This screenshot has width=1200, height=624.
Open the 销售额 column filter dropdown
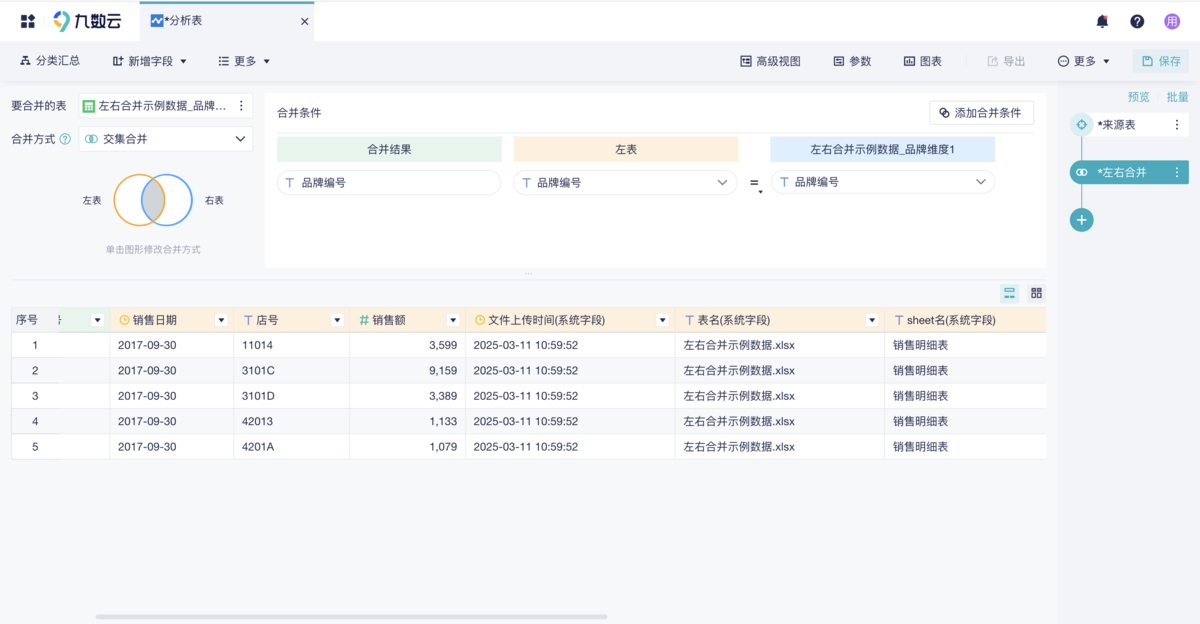click(453, 320)
